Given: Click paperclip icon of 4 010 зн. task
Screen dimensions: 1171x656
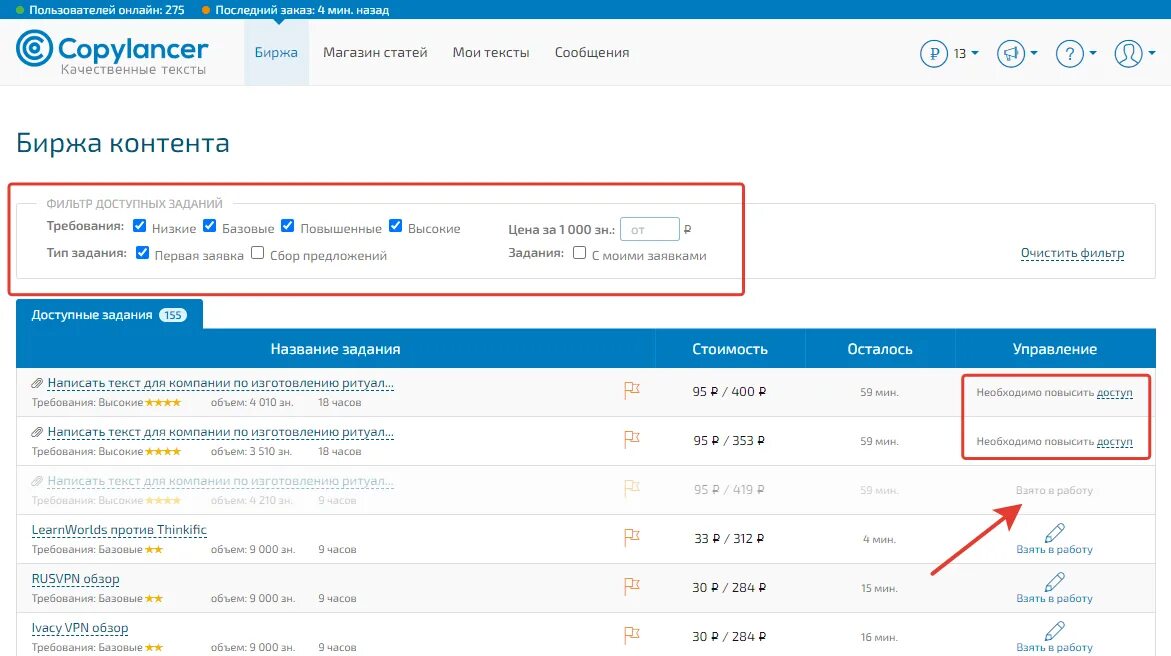Looking at the screenshot, I should (37, 383).
